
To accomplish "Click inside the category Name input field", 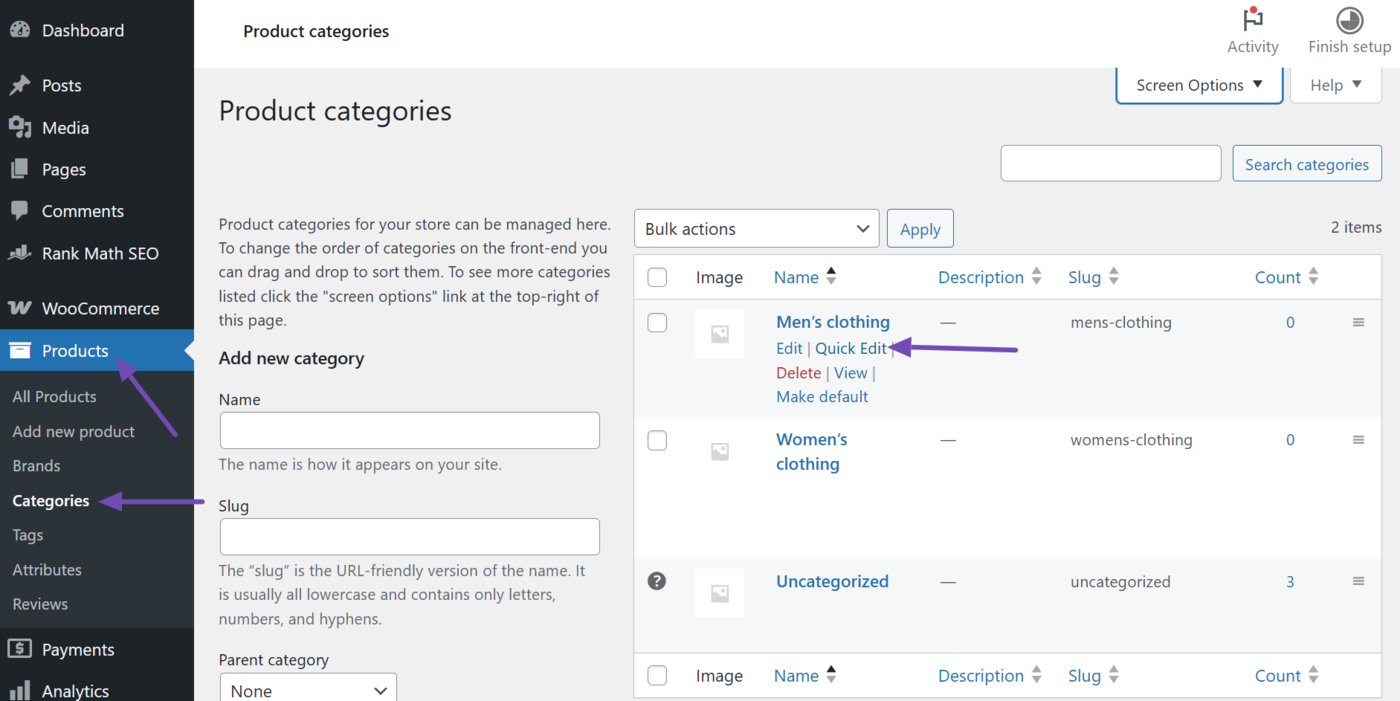I will [x=409, y=430].
